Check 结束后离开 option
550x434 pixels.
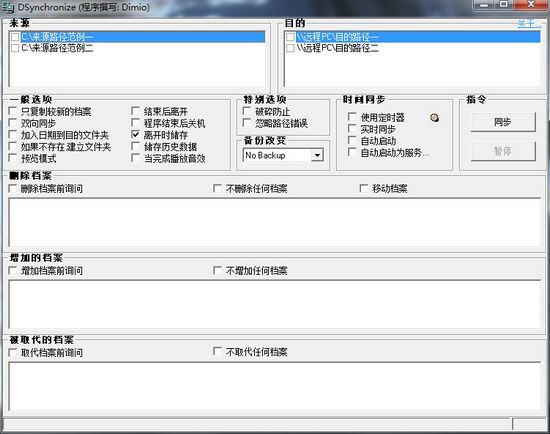135,112
